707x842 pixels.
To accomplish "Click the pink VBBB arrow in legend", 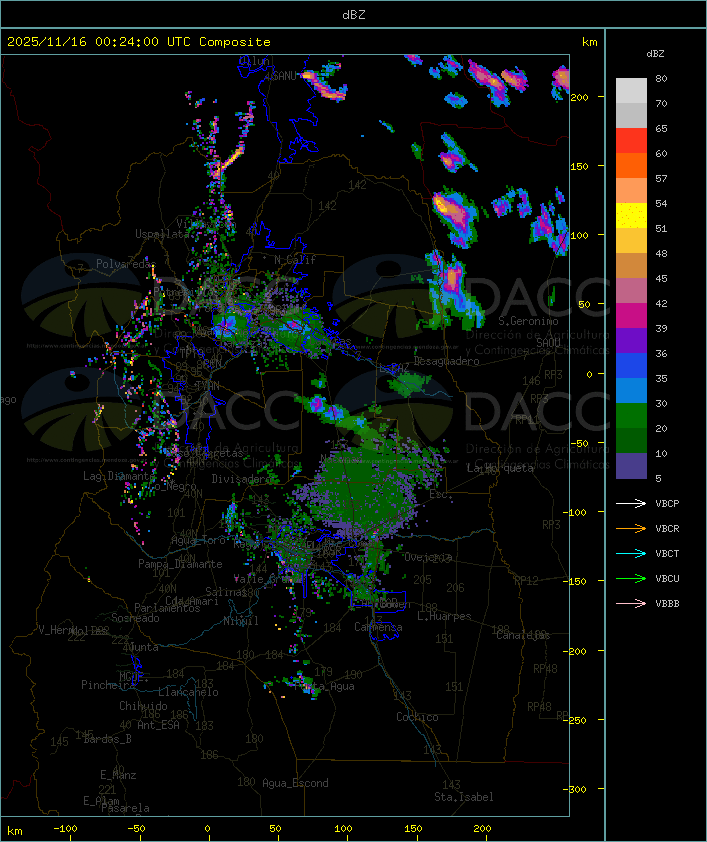I will tap(631, 603).
